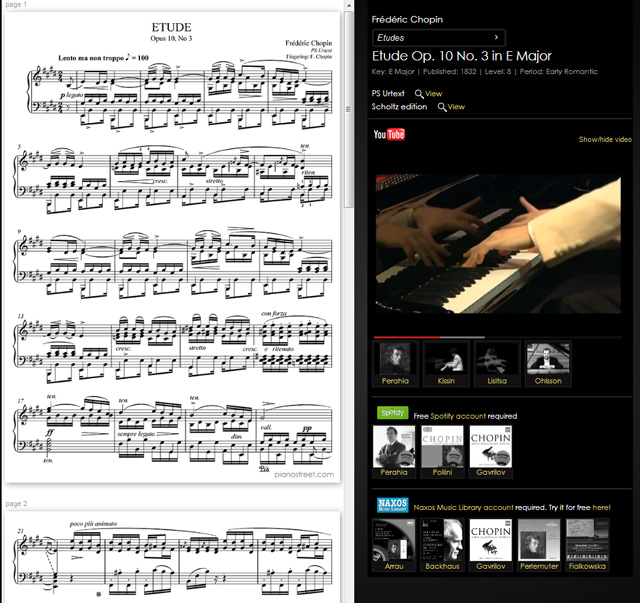Click the splitter grip beside the score
The height and width of the screenshot is (603, 640).
click(348, 109)
